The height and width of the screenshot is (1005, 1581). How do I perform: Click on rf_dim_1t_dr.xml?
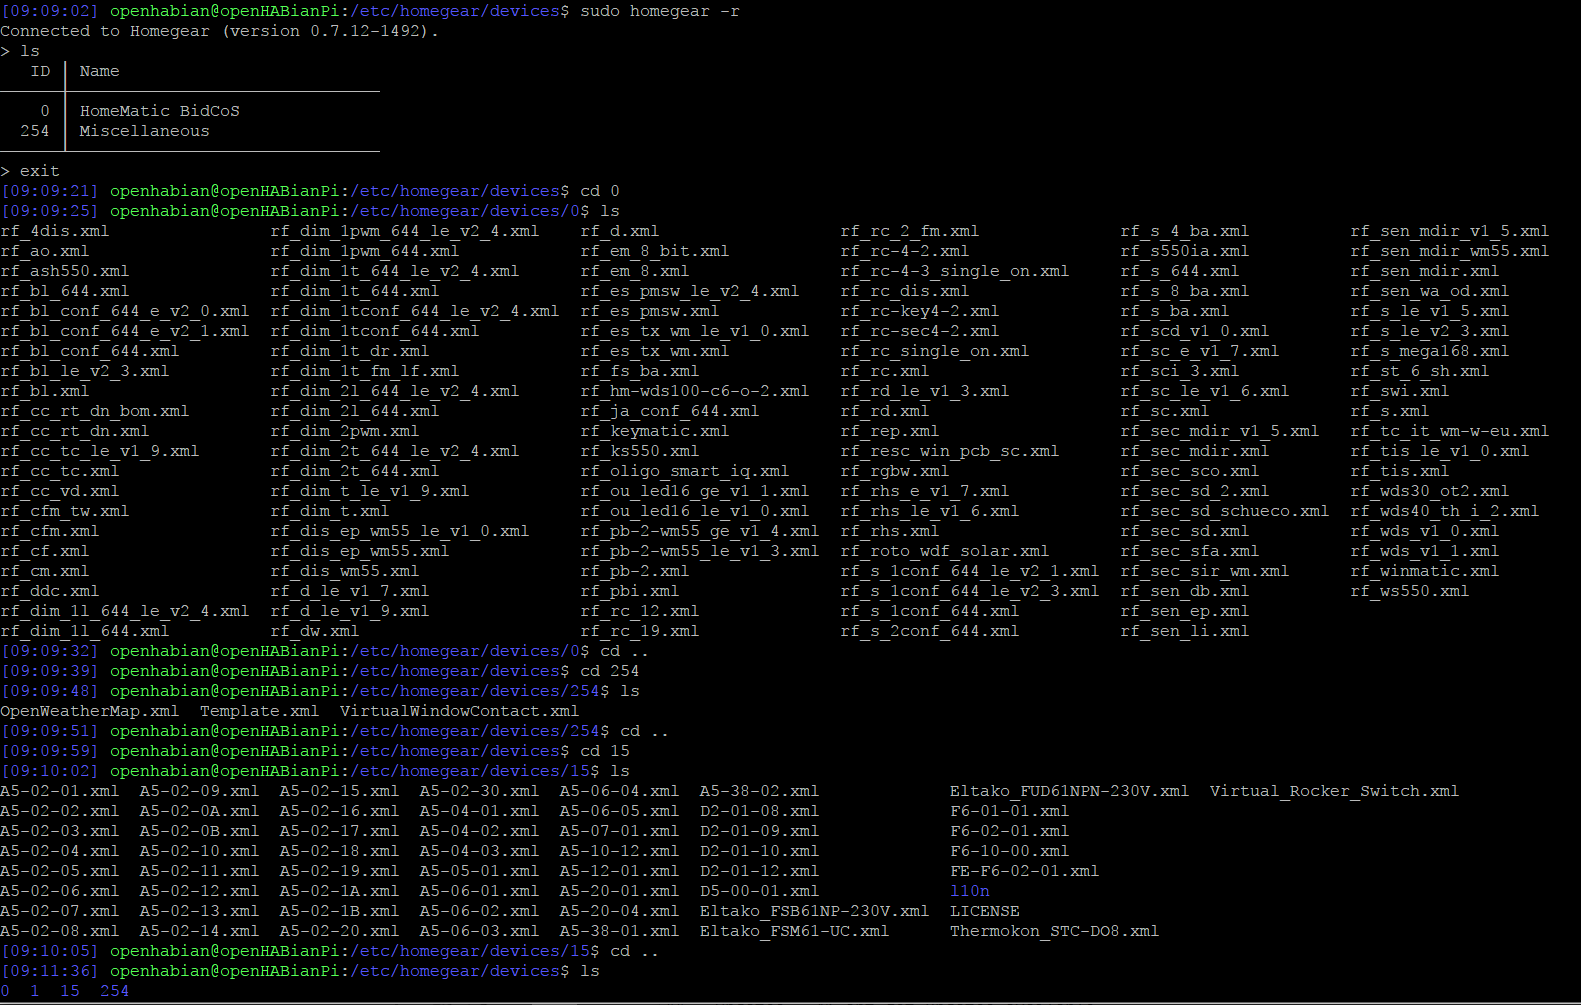tap(350, 351)
